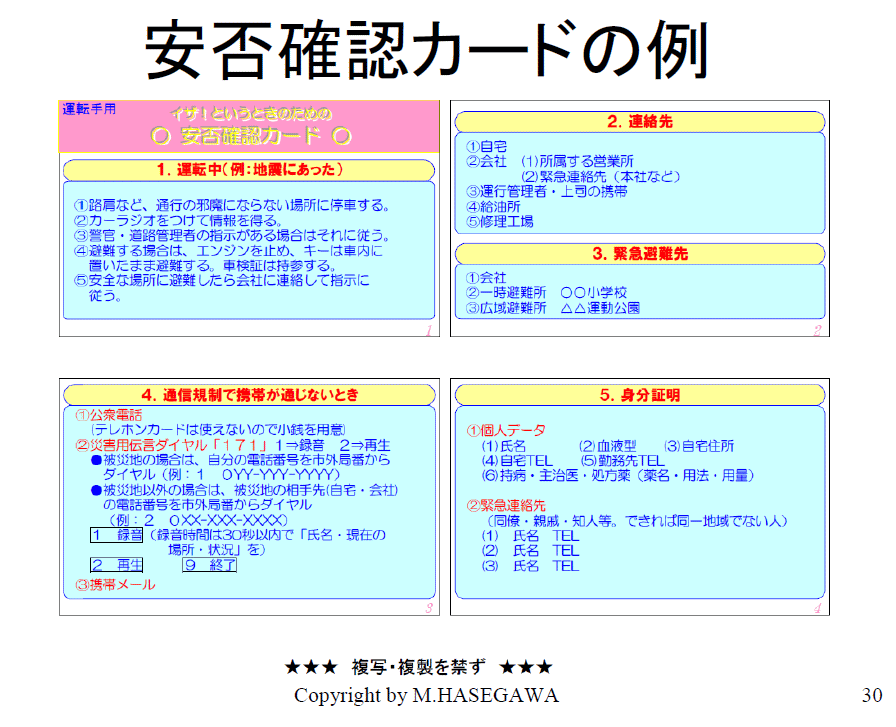Click the 4. 通信規制で携帯が通じないとき heading

249,395
